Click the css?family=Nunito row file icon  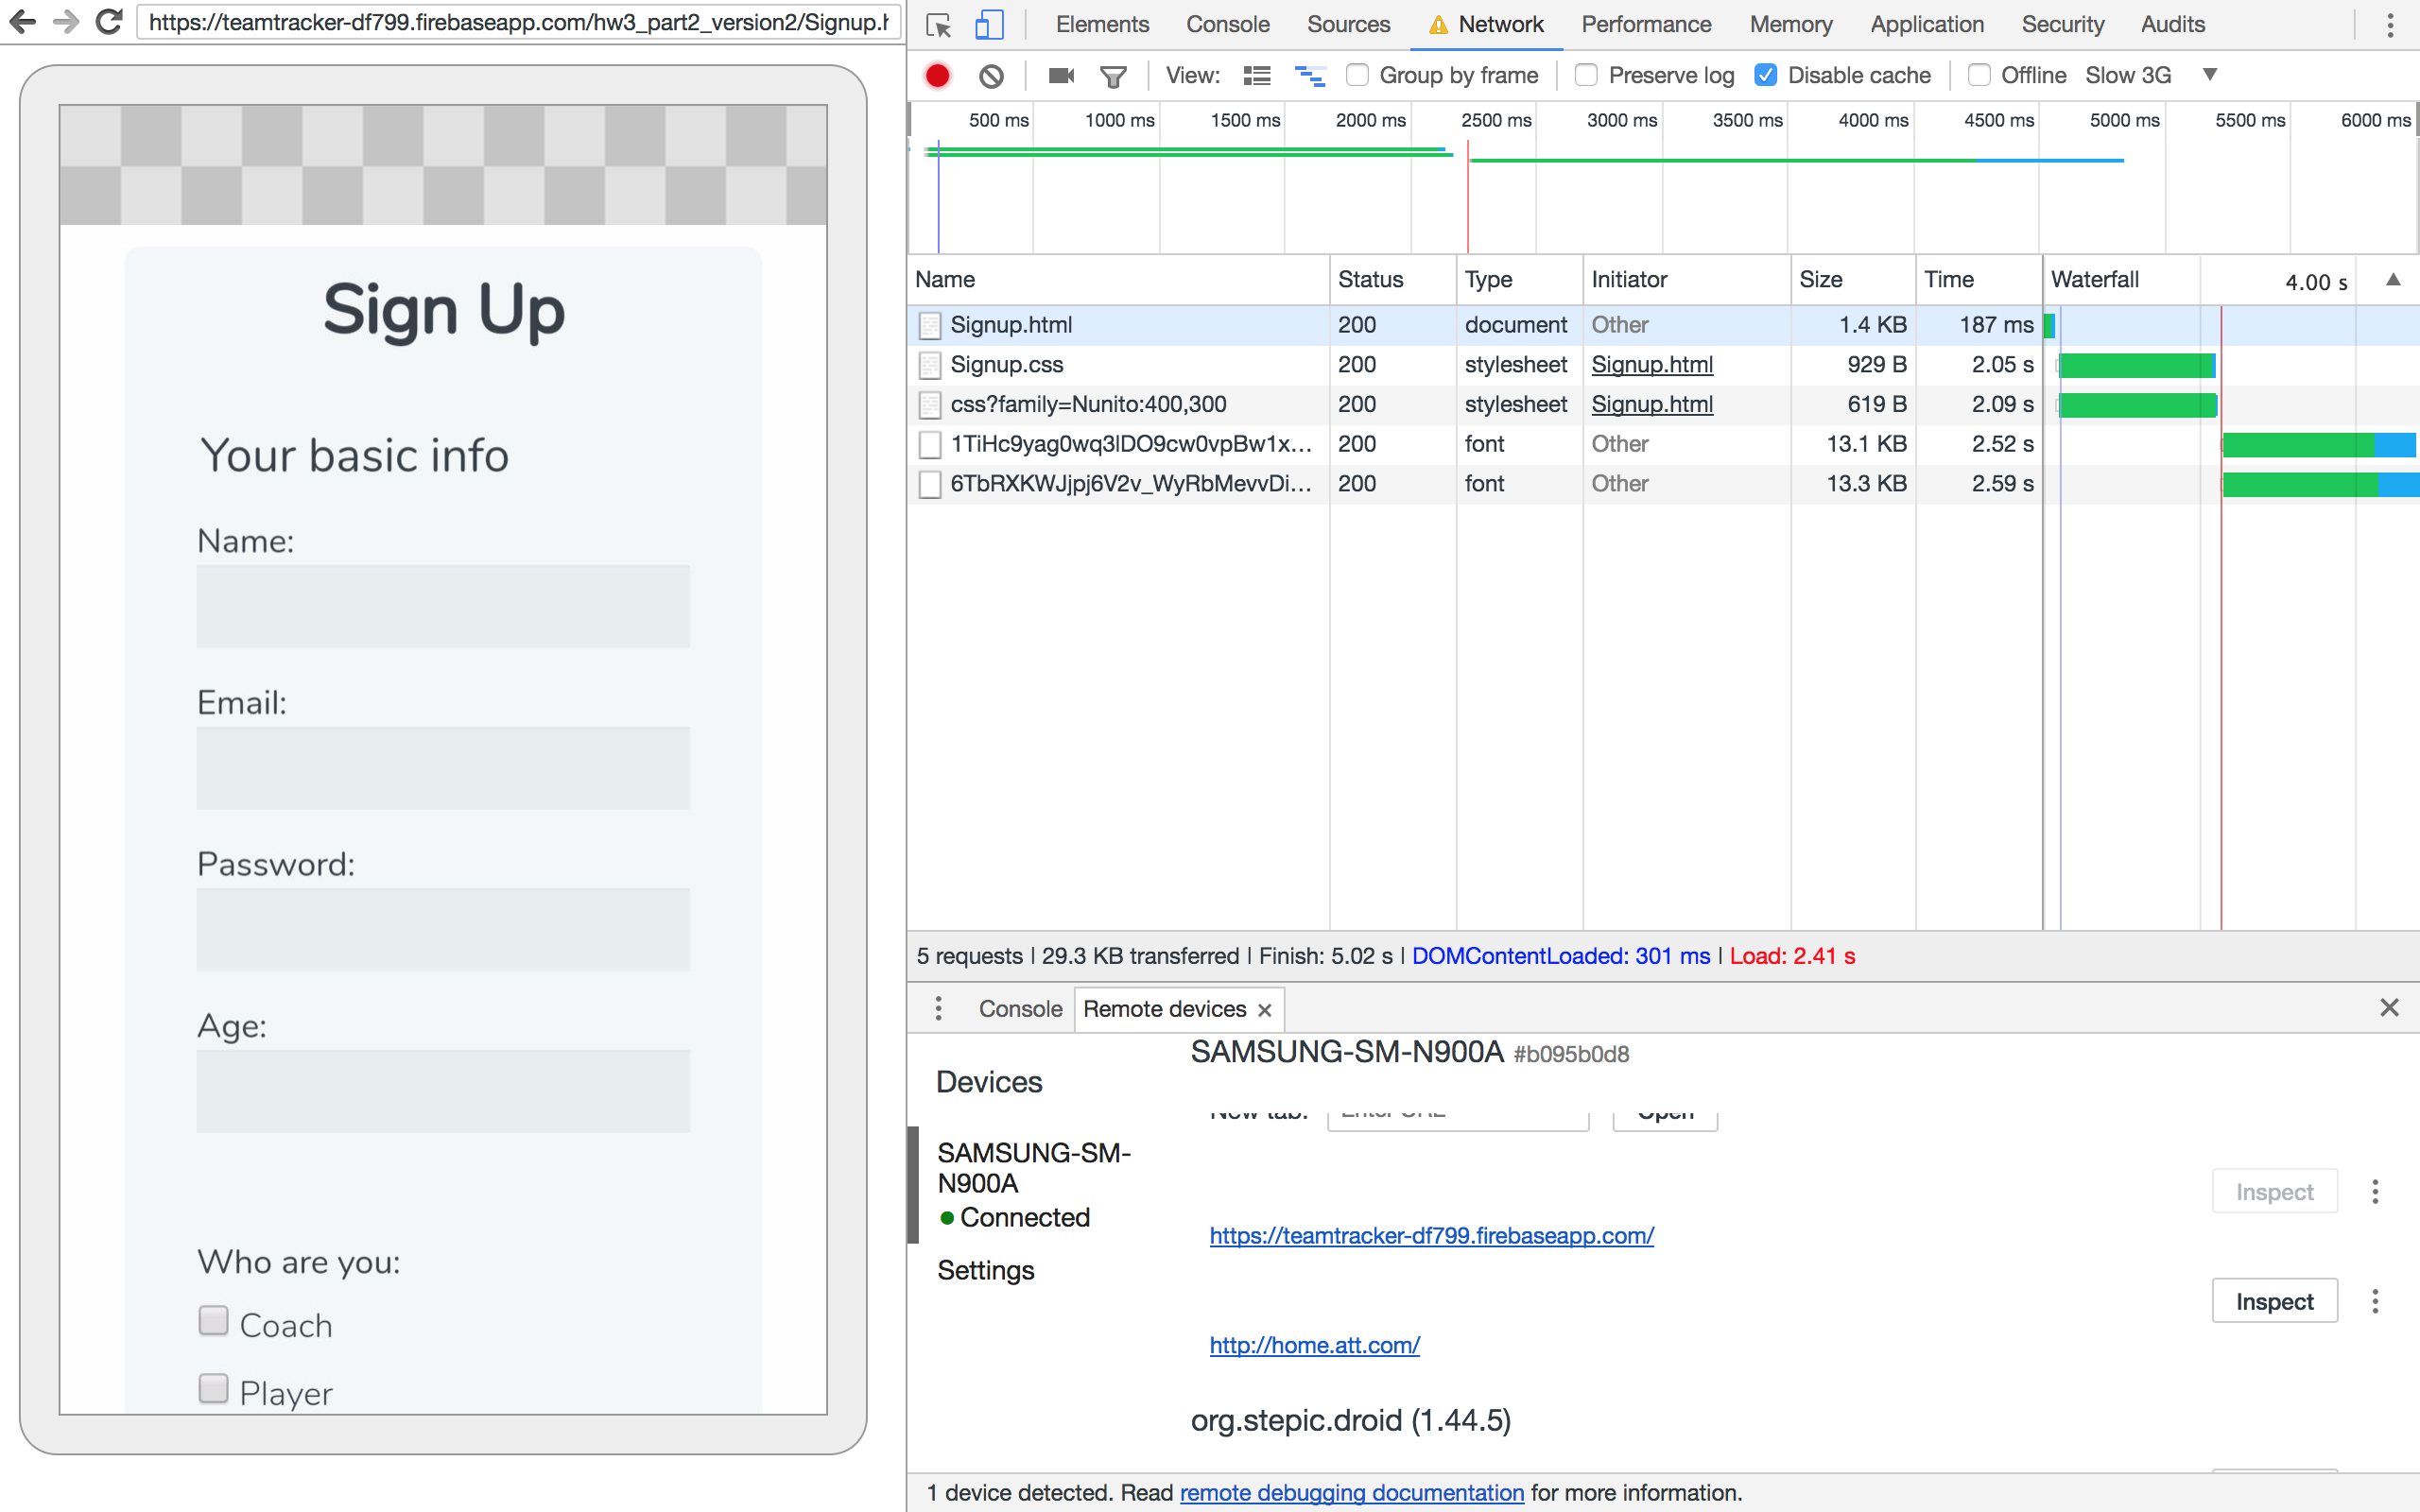[x=930, y=405]
